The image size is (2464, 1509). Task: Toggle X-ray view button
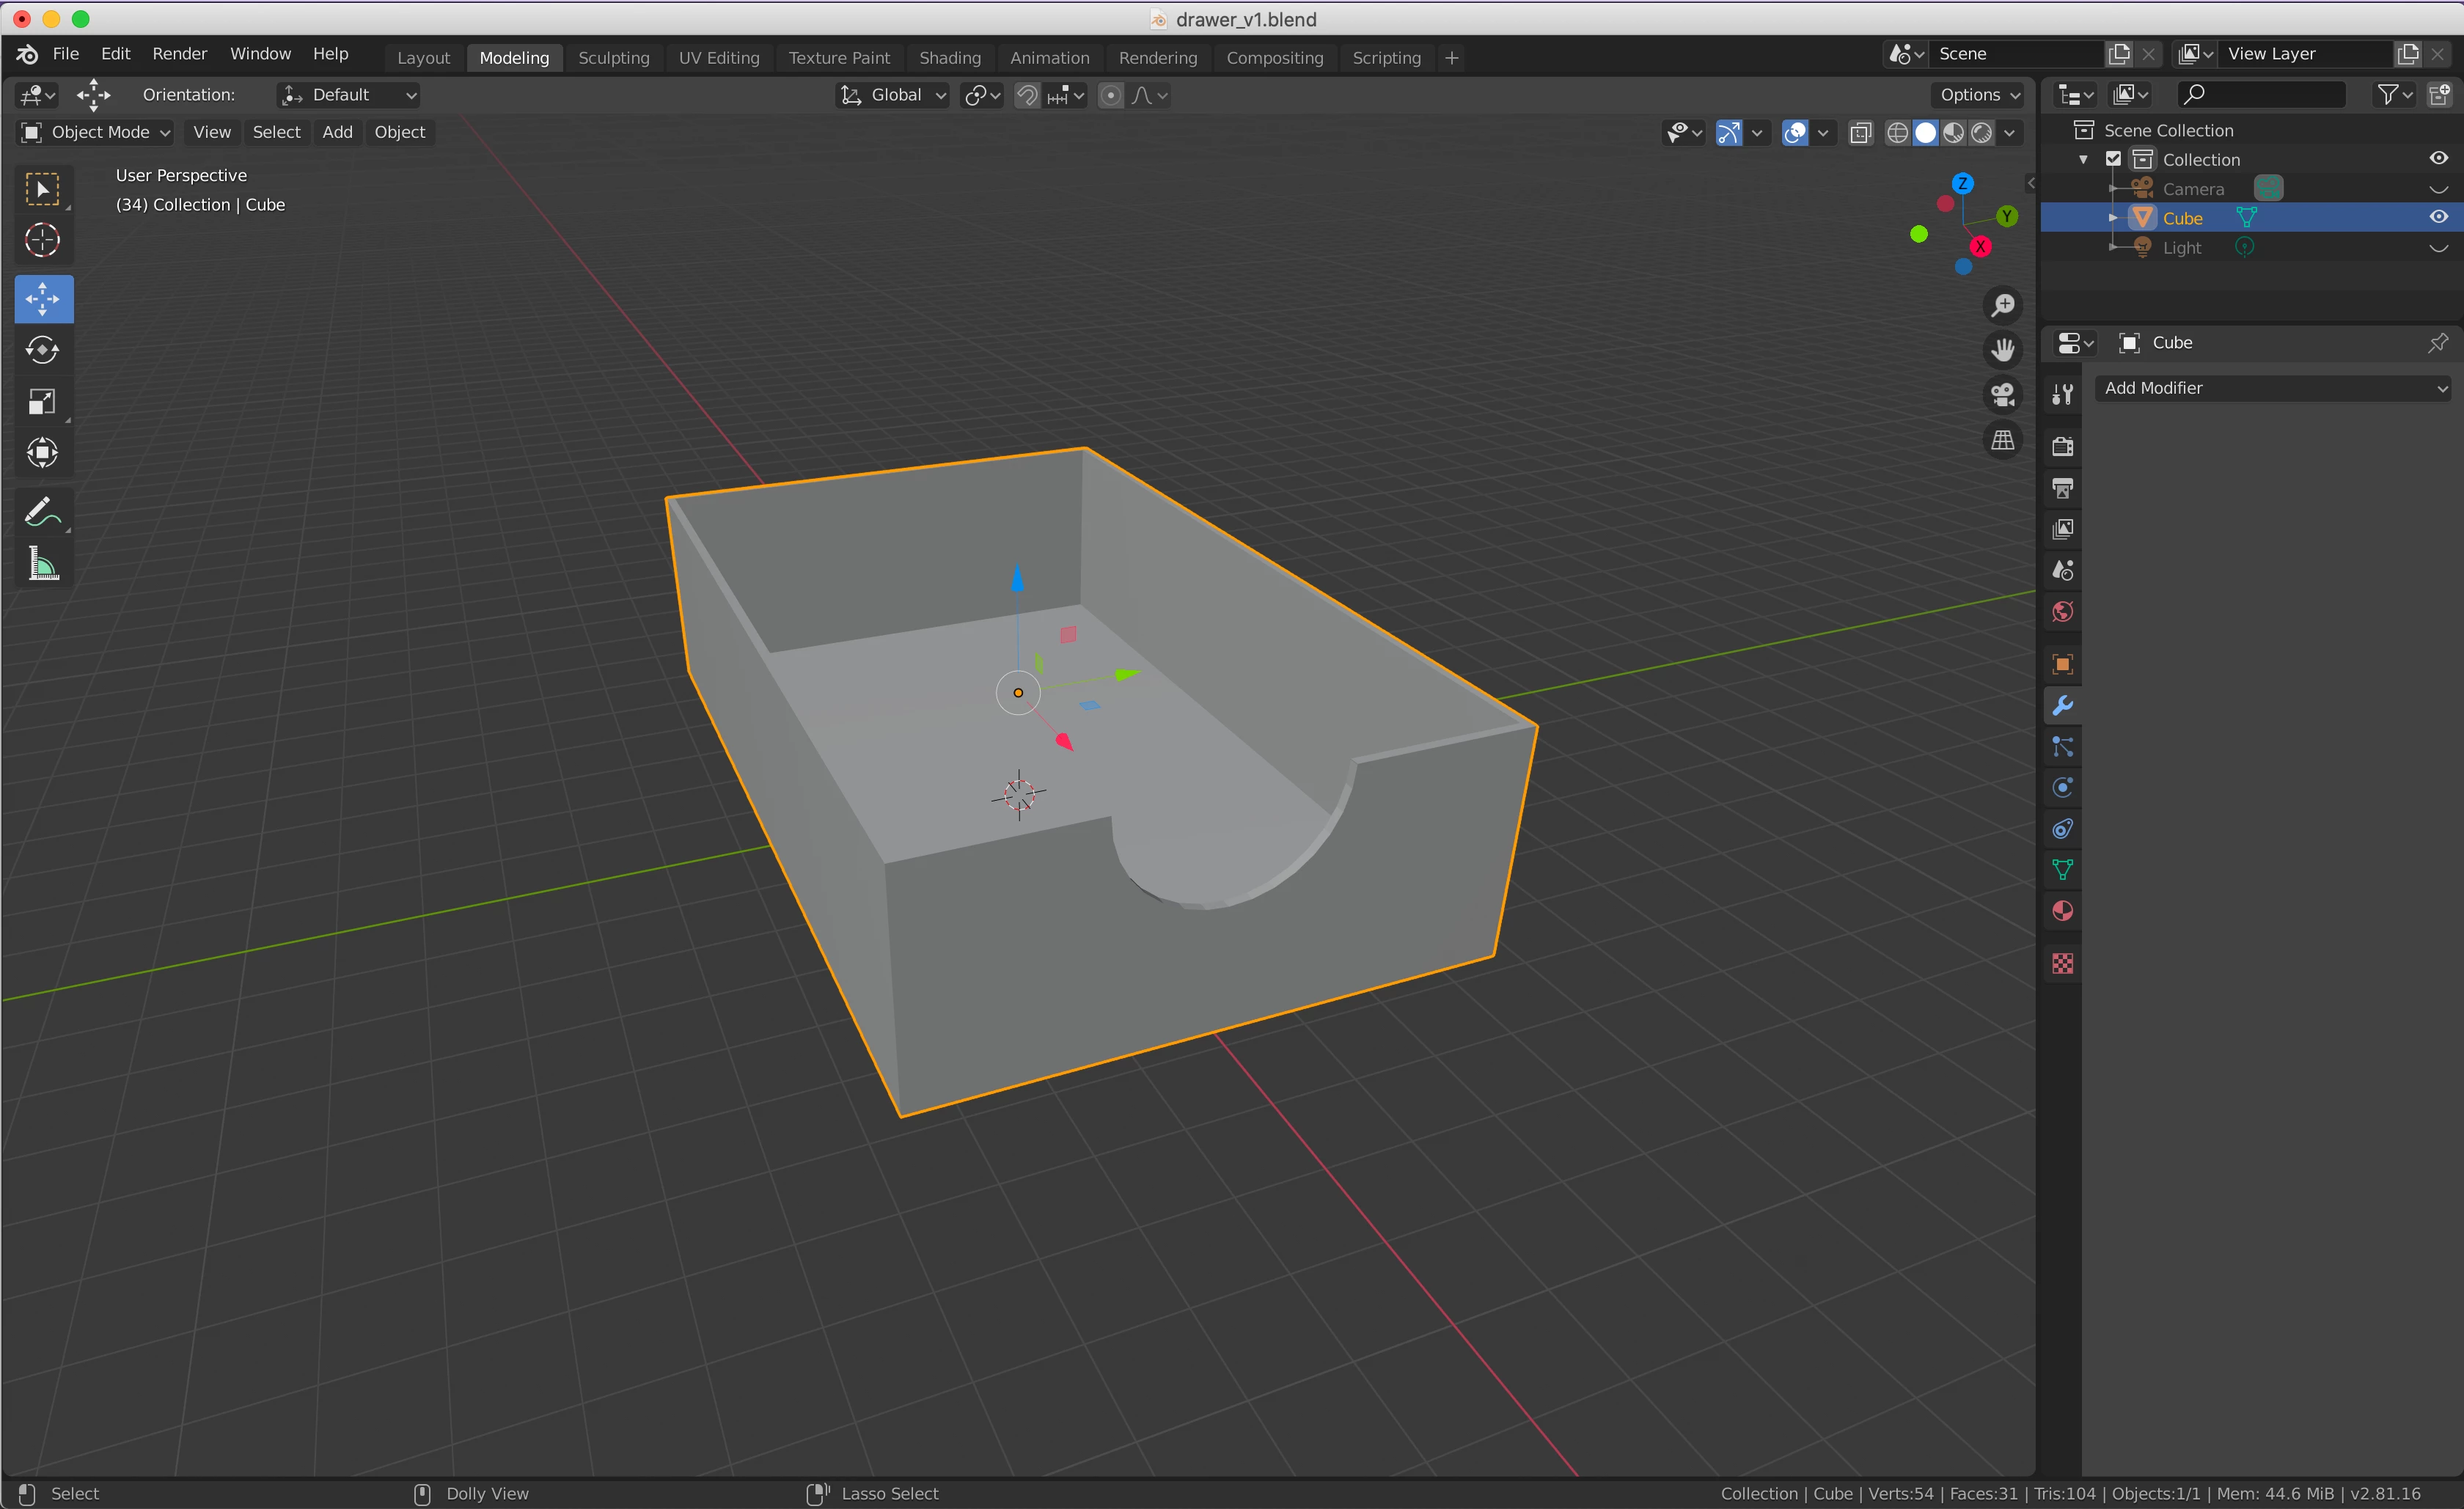[1860, 133]
